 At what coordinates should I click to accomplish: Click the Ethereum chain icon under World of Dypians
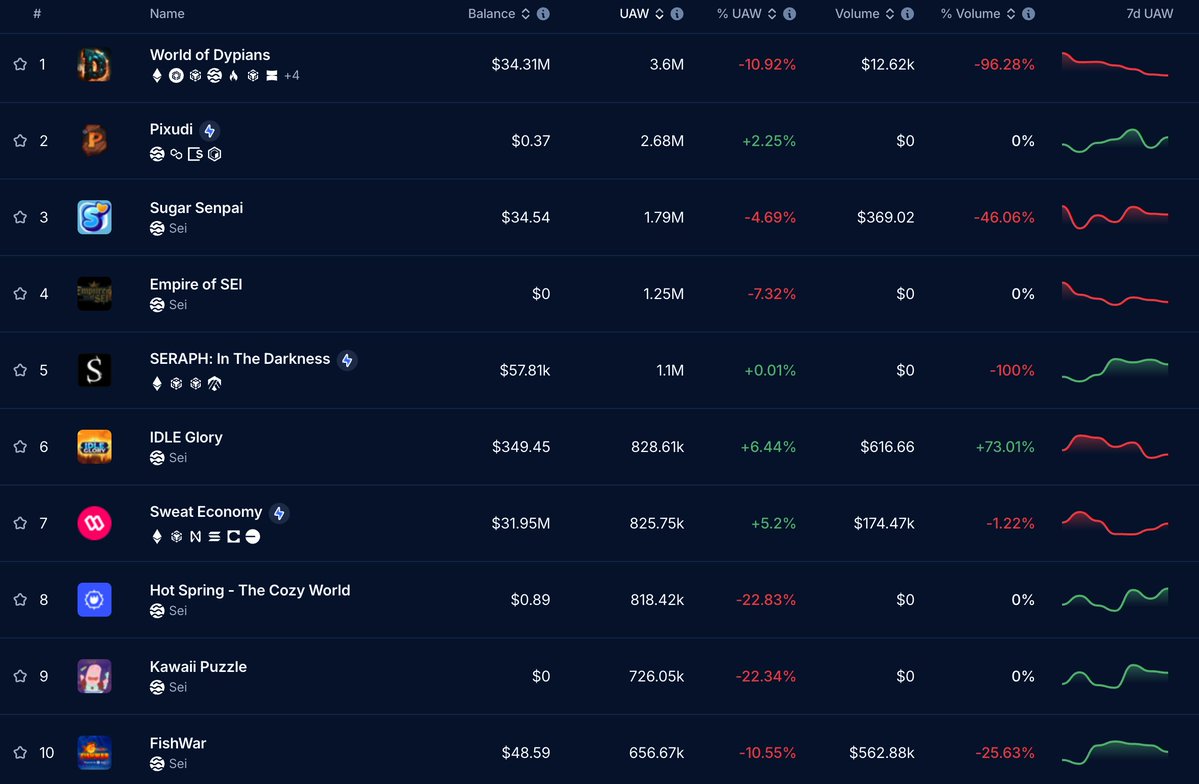157,75
